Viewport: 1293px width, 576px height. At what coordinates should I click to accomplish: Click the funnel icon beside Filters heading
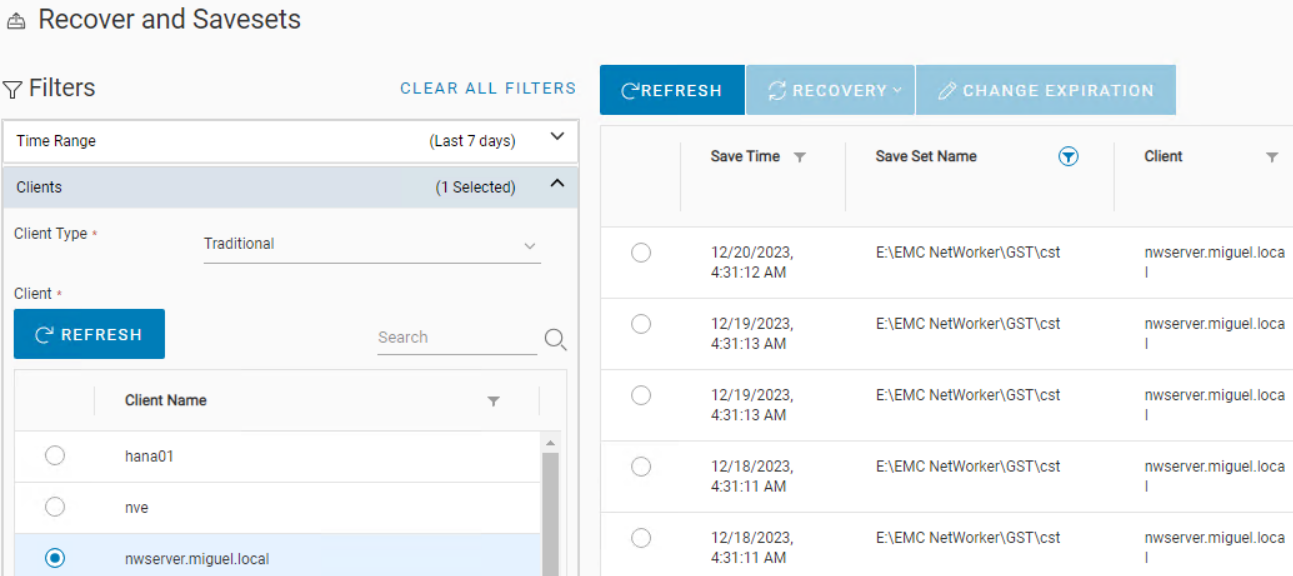(13, 88)
